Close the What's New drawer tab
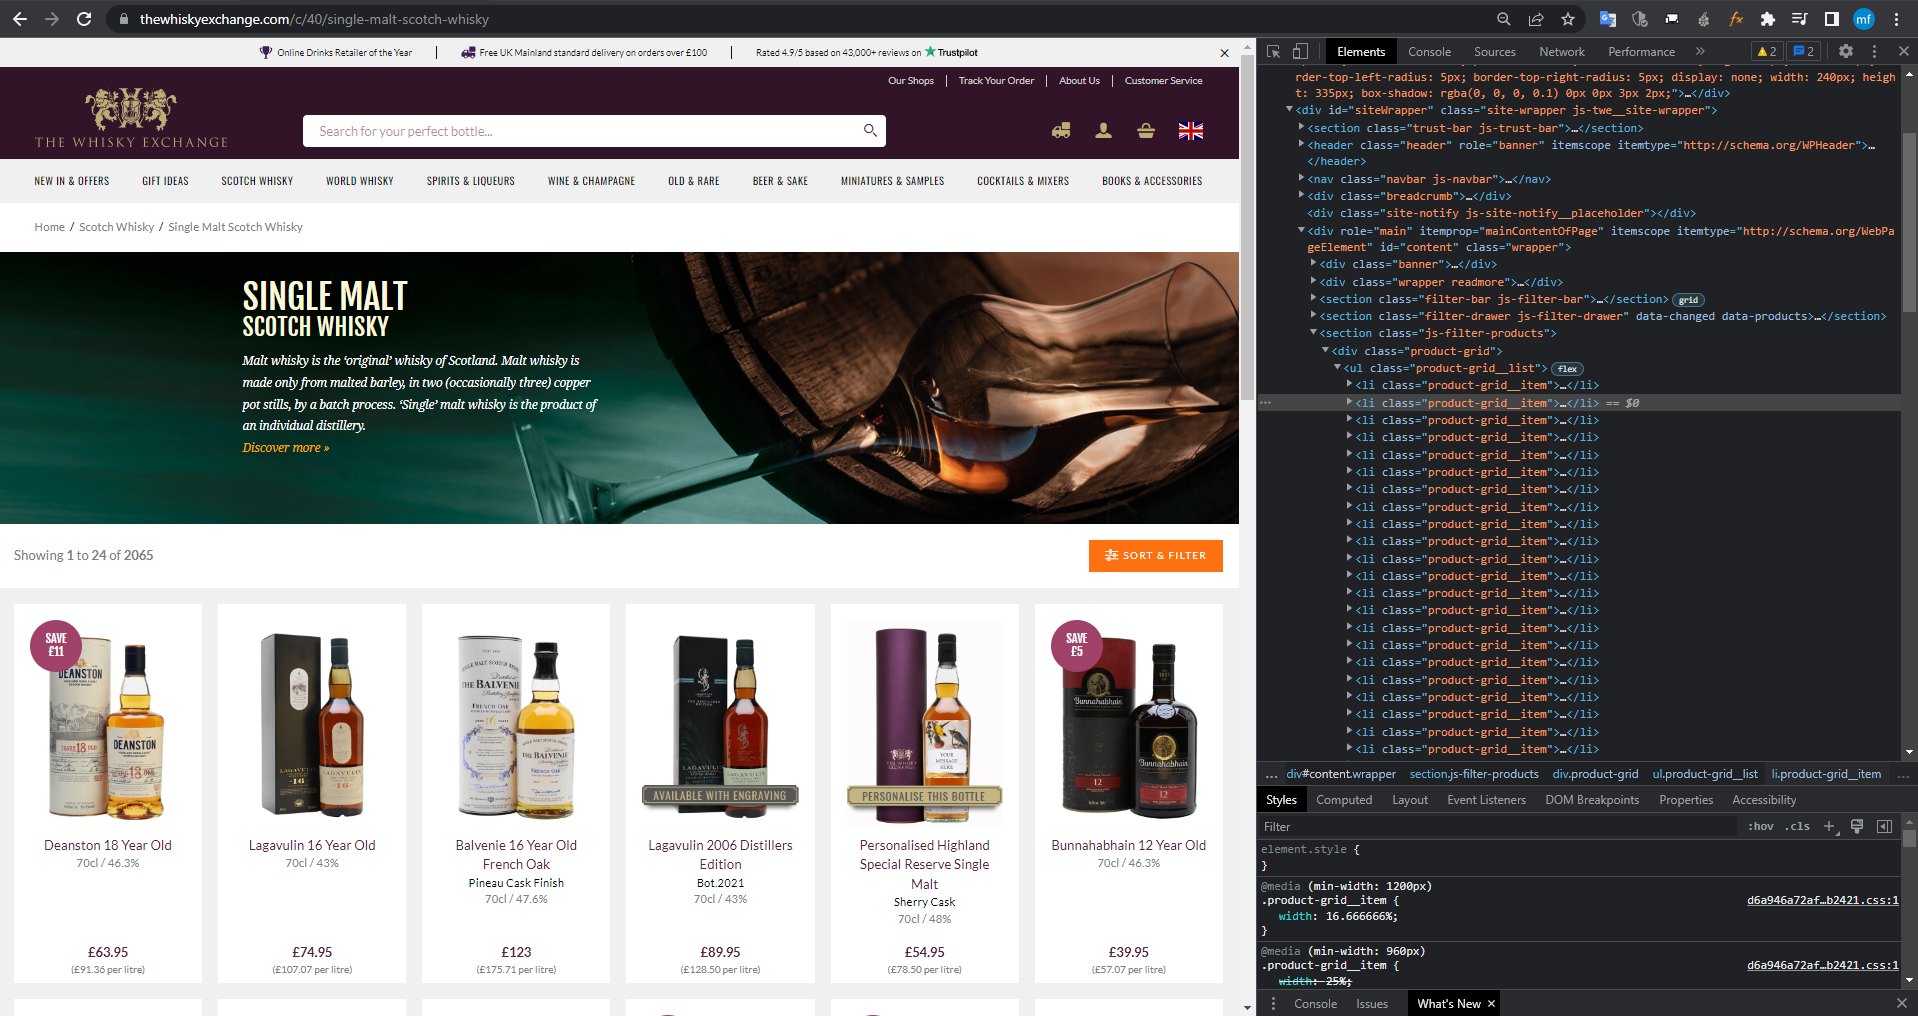The width and height of the screenshot is (1918, 1016). [x=1491, y=1003]
